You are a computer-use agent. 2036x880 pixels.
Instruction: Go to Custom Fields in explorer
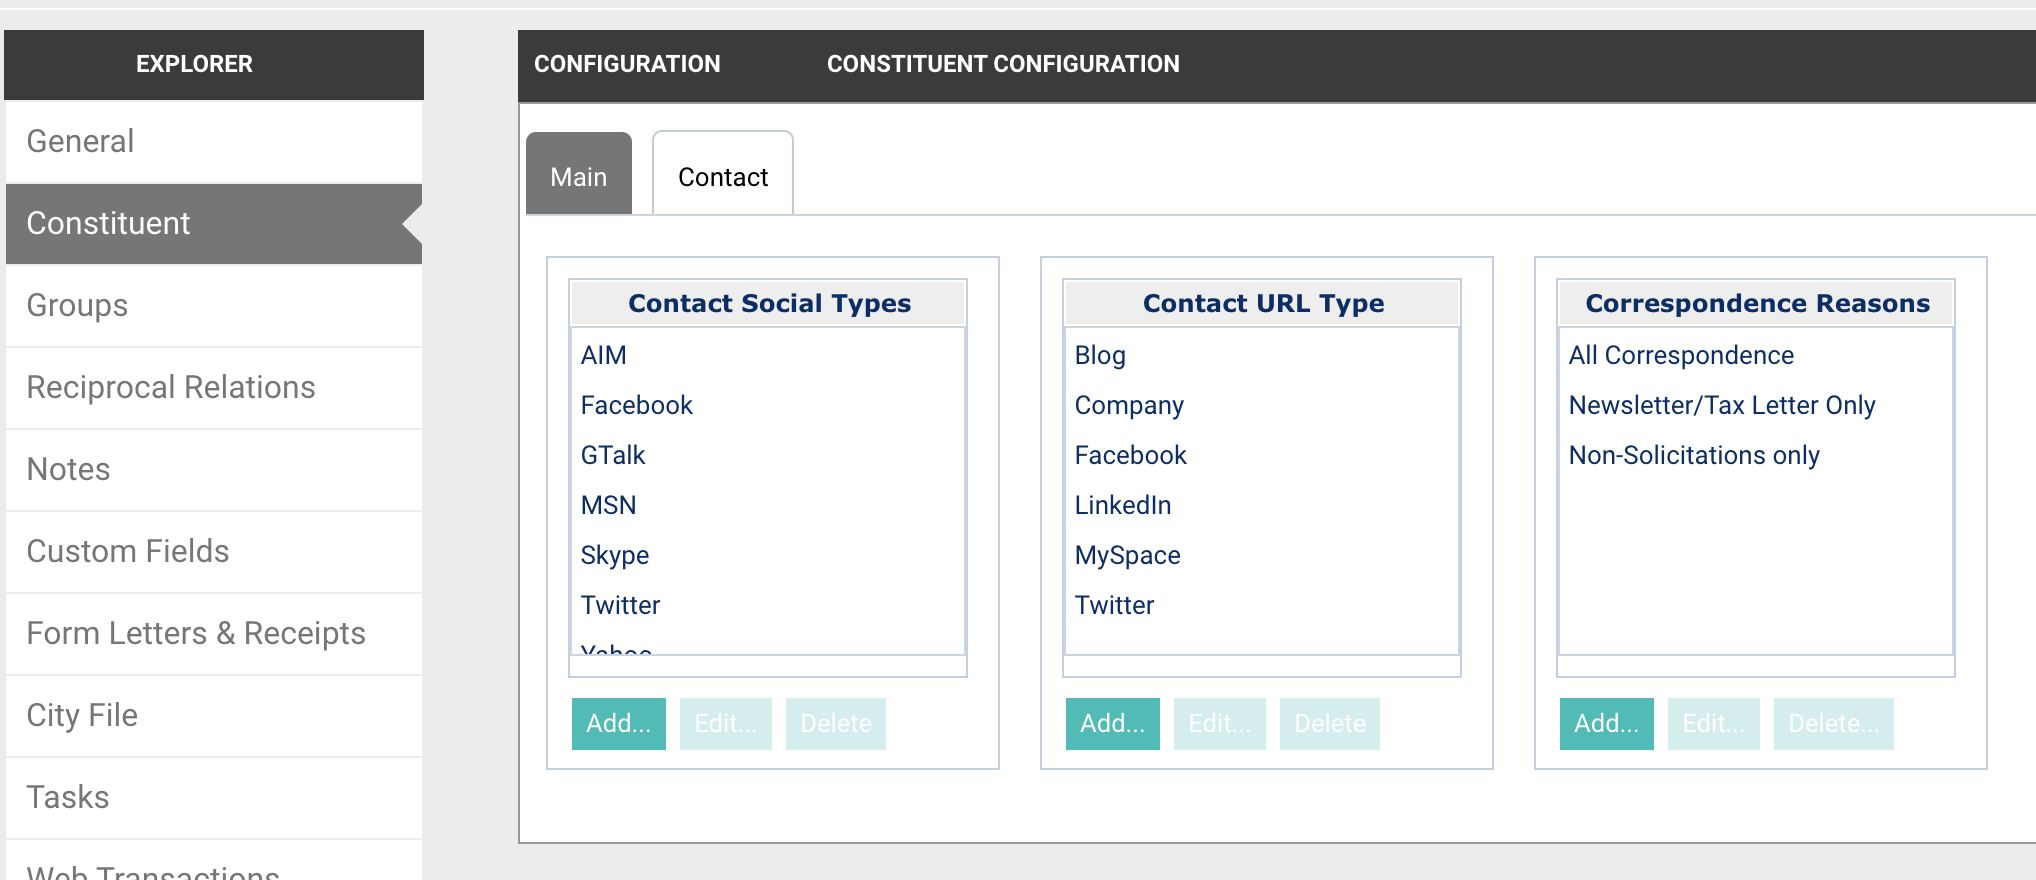127,551
